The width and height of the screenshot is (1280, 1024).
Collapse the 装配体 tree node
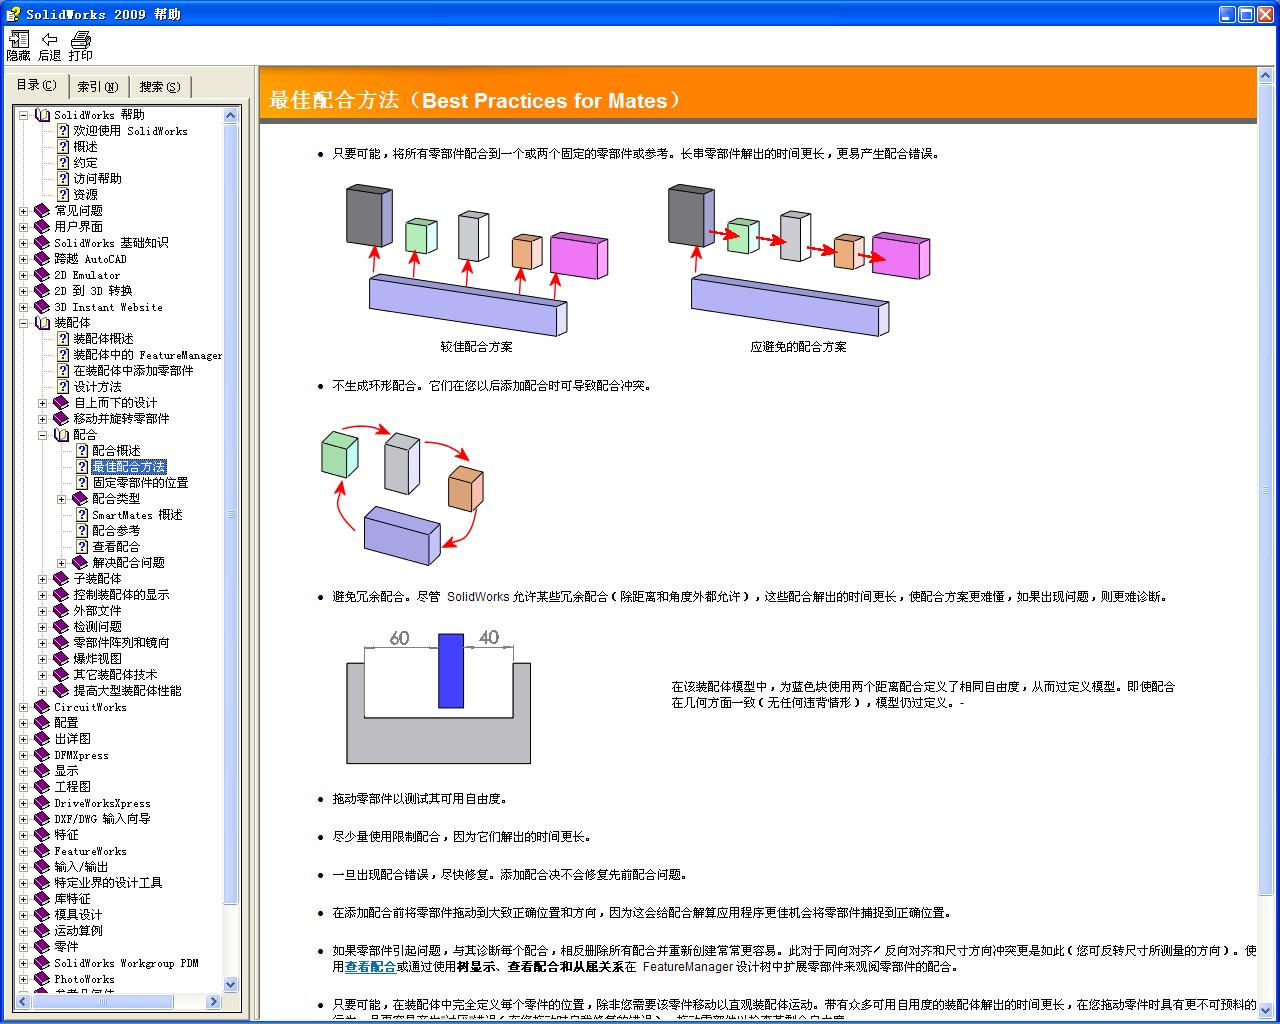[x=24, y=323]
